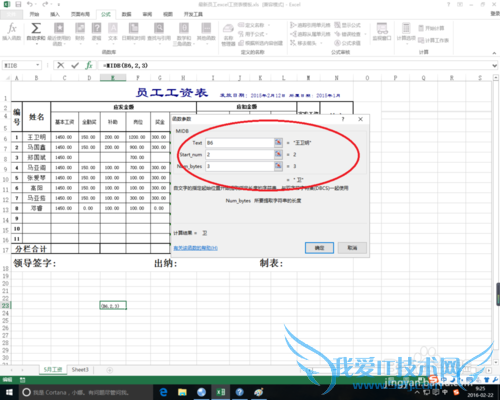
Task: Click Create from Selection (根据所选内容创建)
Action: click(x=261, y=43)
